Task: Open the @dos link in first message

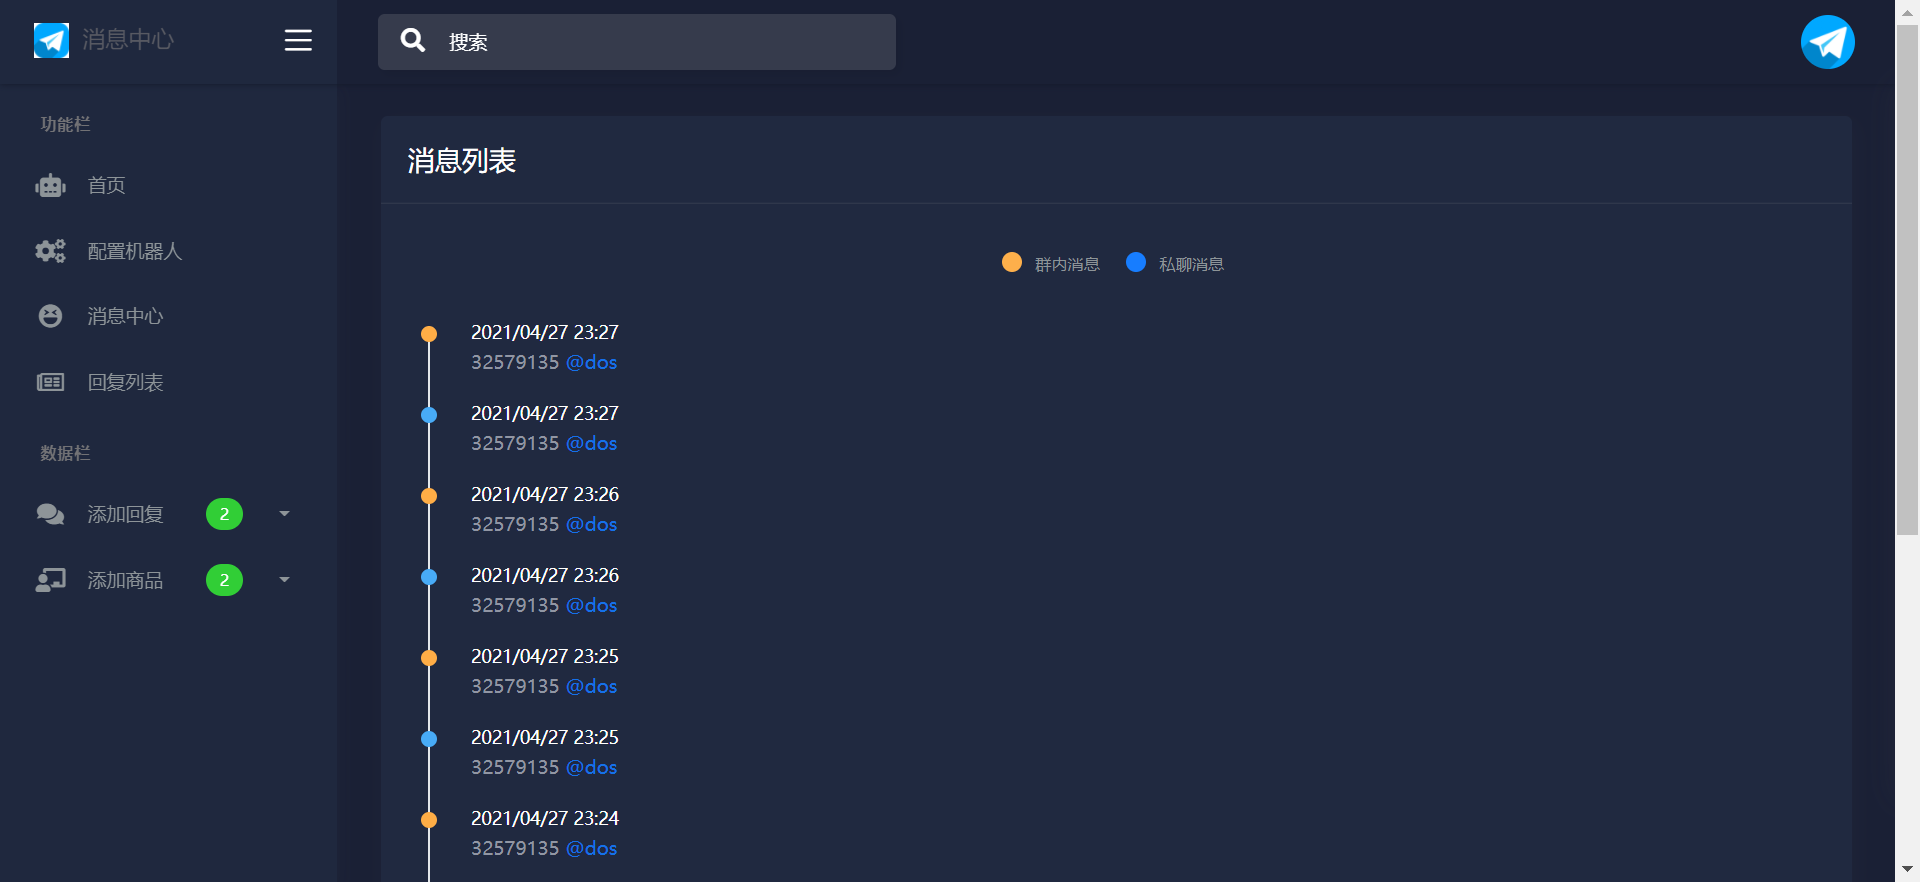Action: pyautogui.click(x=591, y=363)
